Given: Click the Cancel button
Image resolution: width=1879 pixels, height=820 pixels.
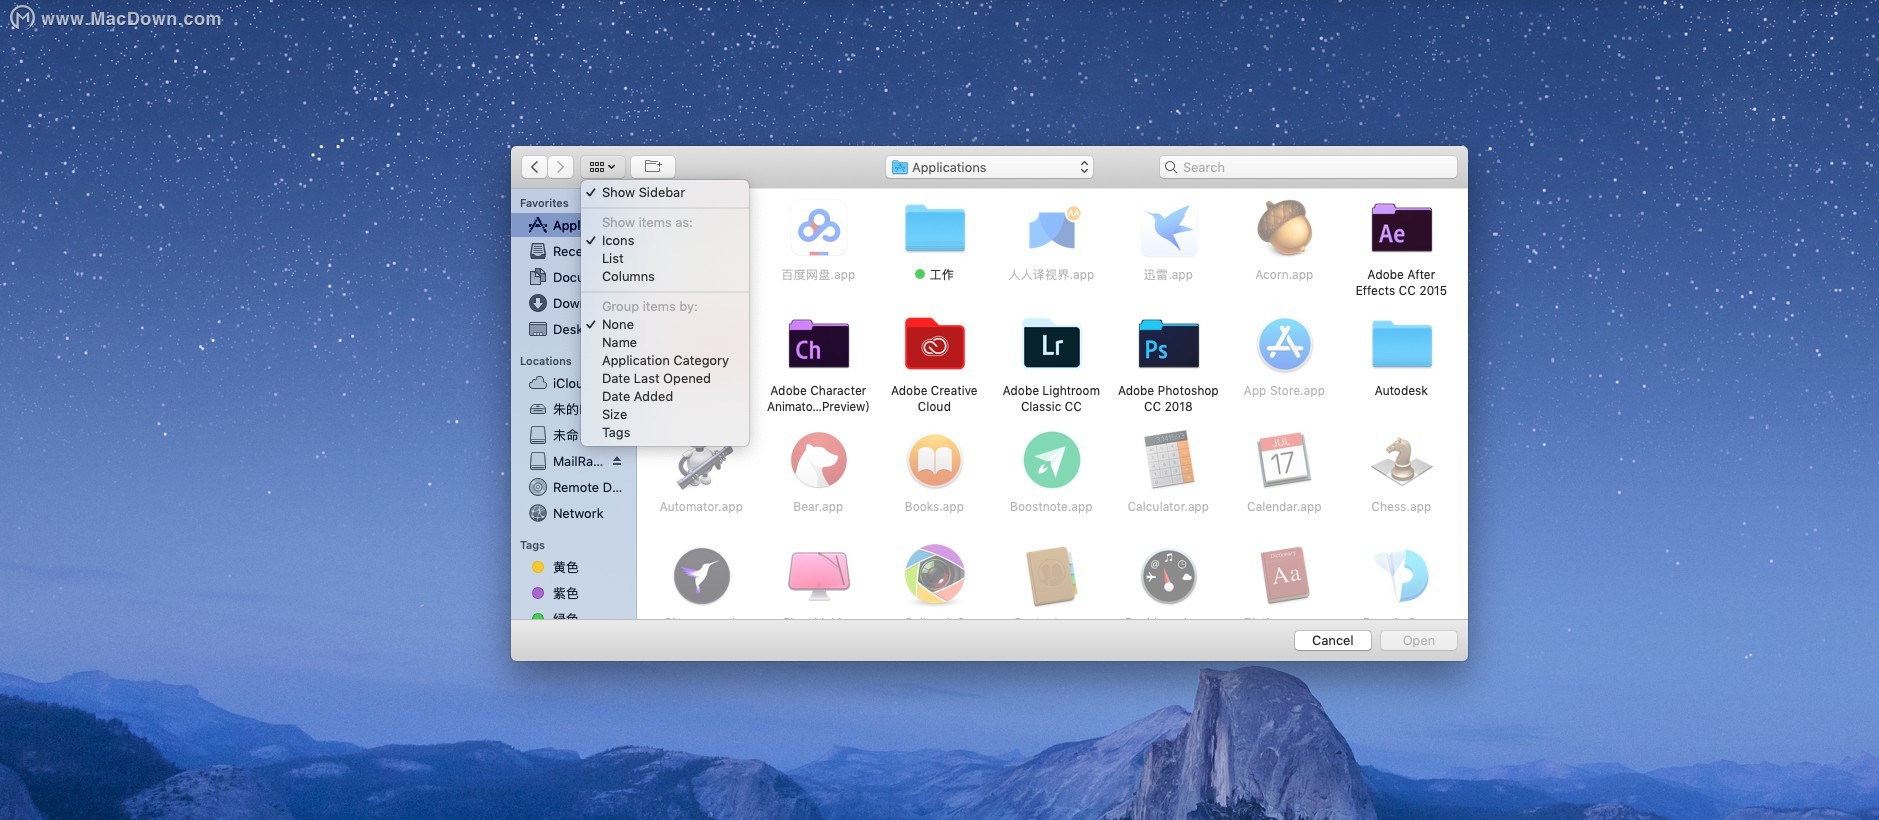Looking at the screenshot, I should pos(1332,640).
